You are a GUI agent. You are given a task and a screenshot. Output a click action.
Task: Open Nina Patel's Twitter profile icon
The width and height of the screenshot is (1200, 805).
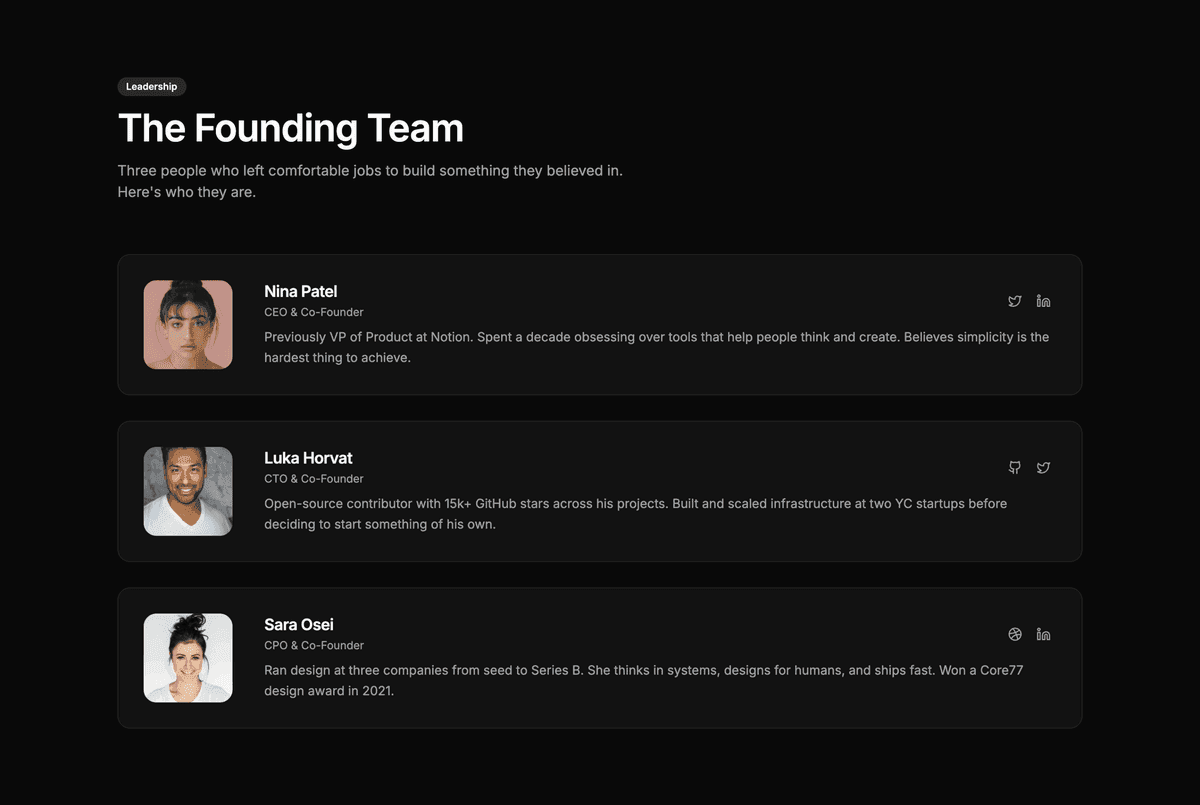click(x=1015, y=301)
